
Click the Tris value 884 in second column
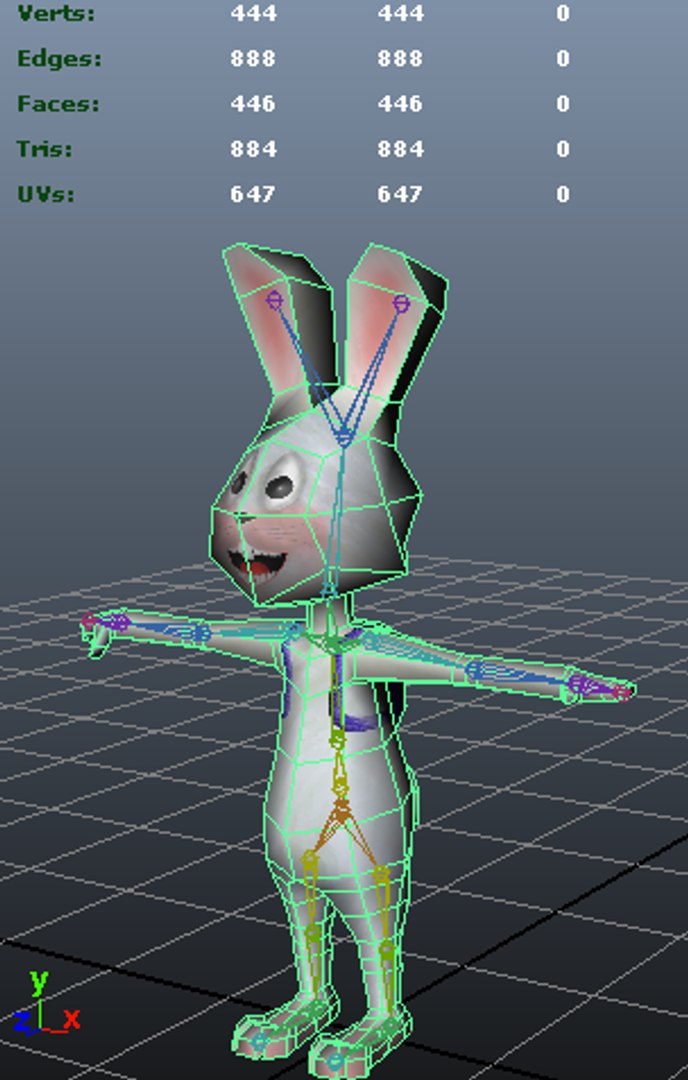pos(399,149)
